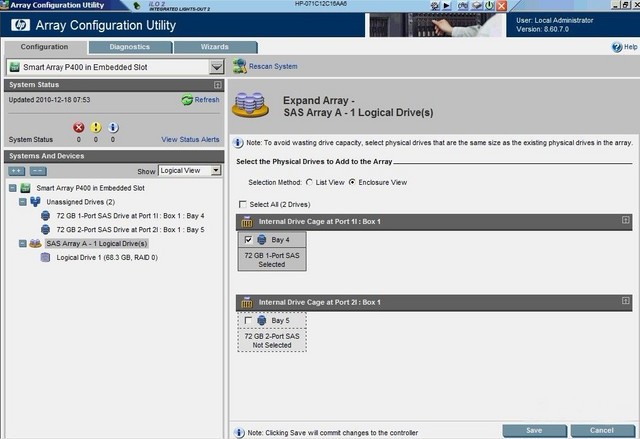Click the collapse-all tree button
This screenshot has width=640, height=439.
pyautogui.click(x=37, y=171)
